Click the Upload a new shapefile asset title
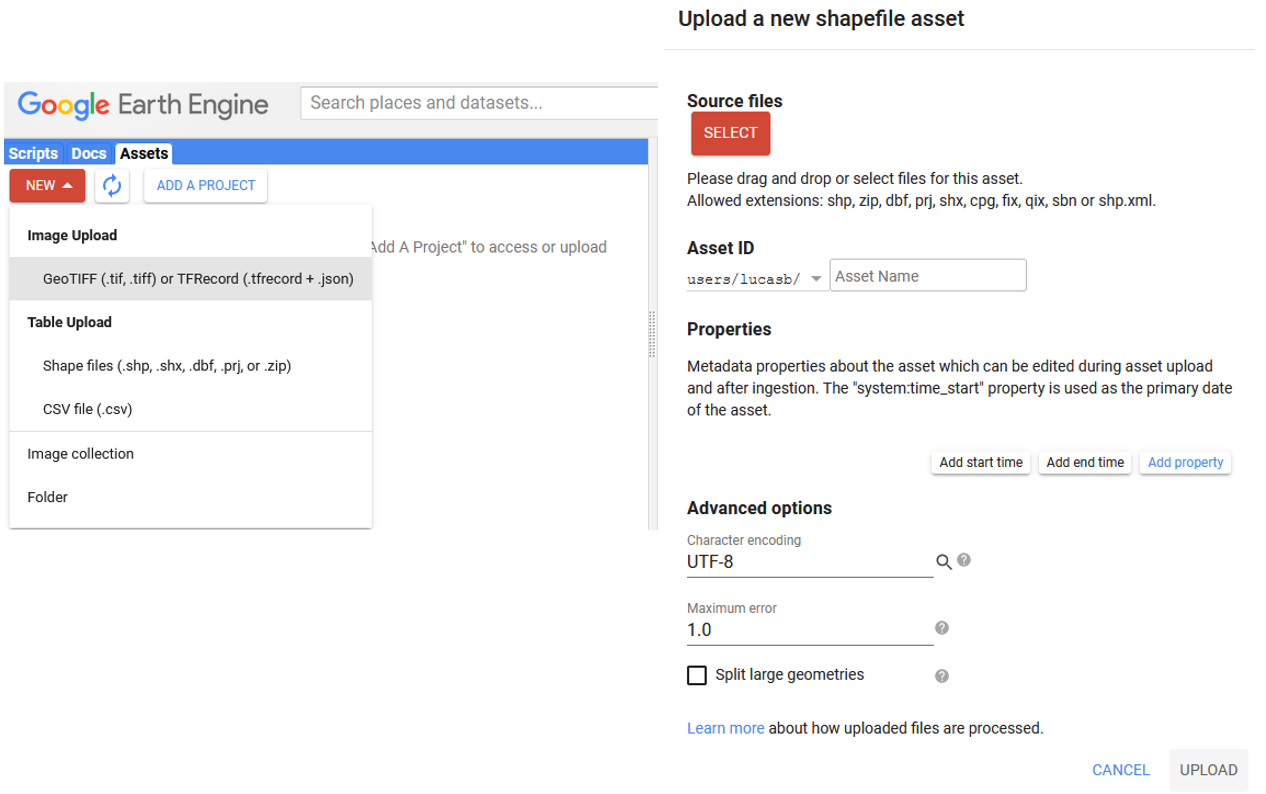The width and height of the screenshot is (1266, 794). pyautogui.click(x=821, y=18)
